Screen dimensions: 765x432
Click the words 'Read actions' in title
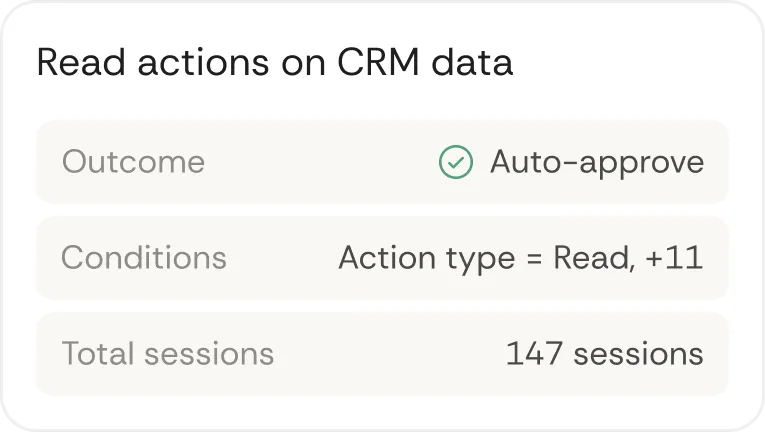pos(153,62)
